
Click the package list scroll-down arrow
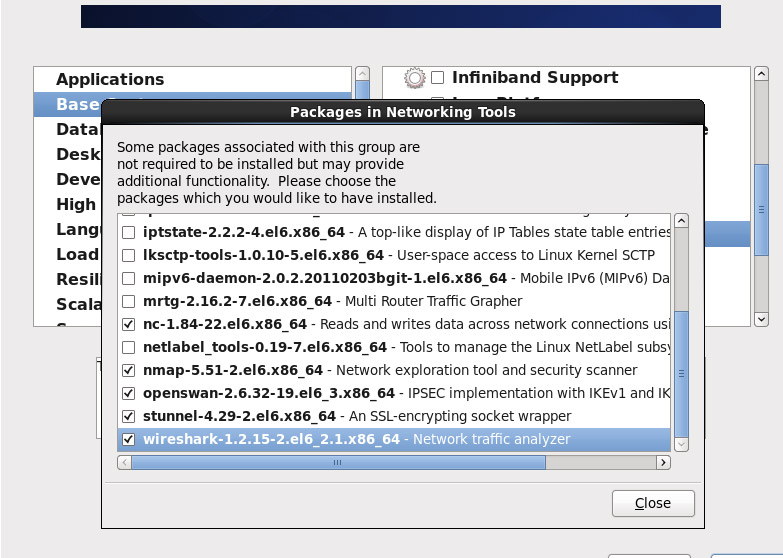[682, 444]
